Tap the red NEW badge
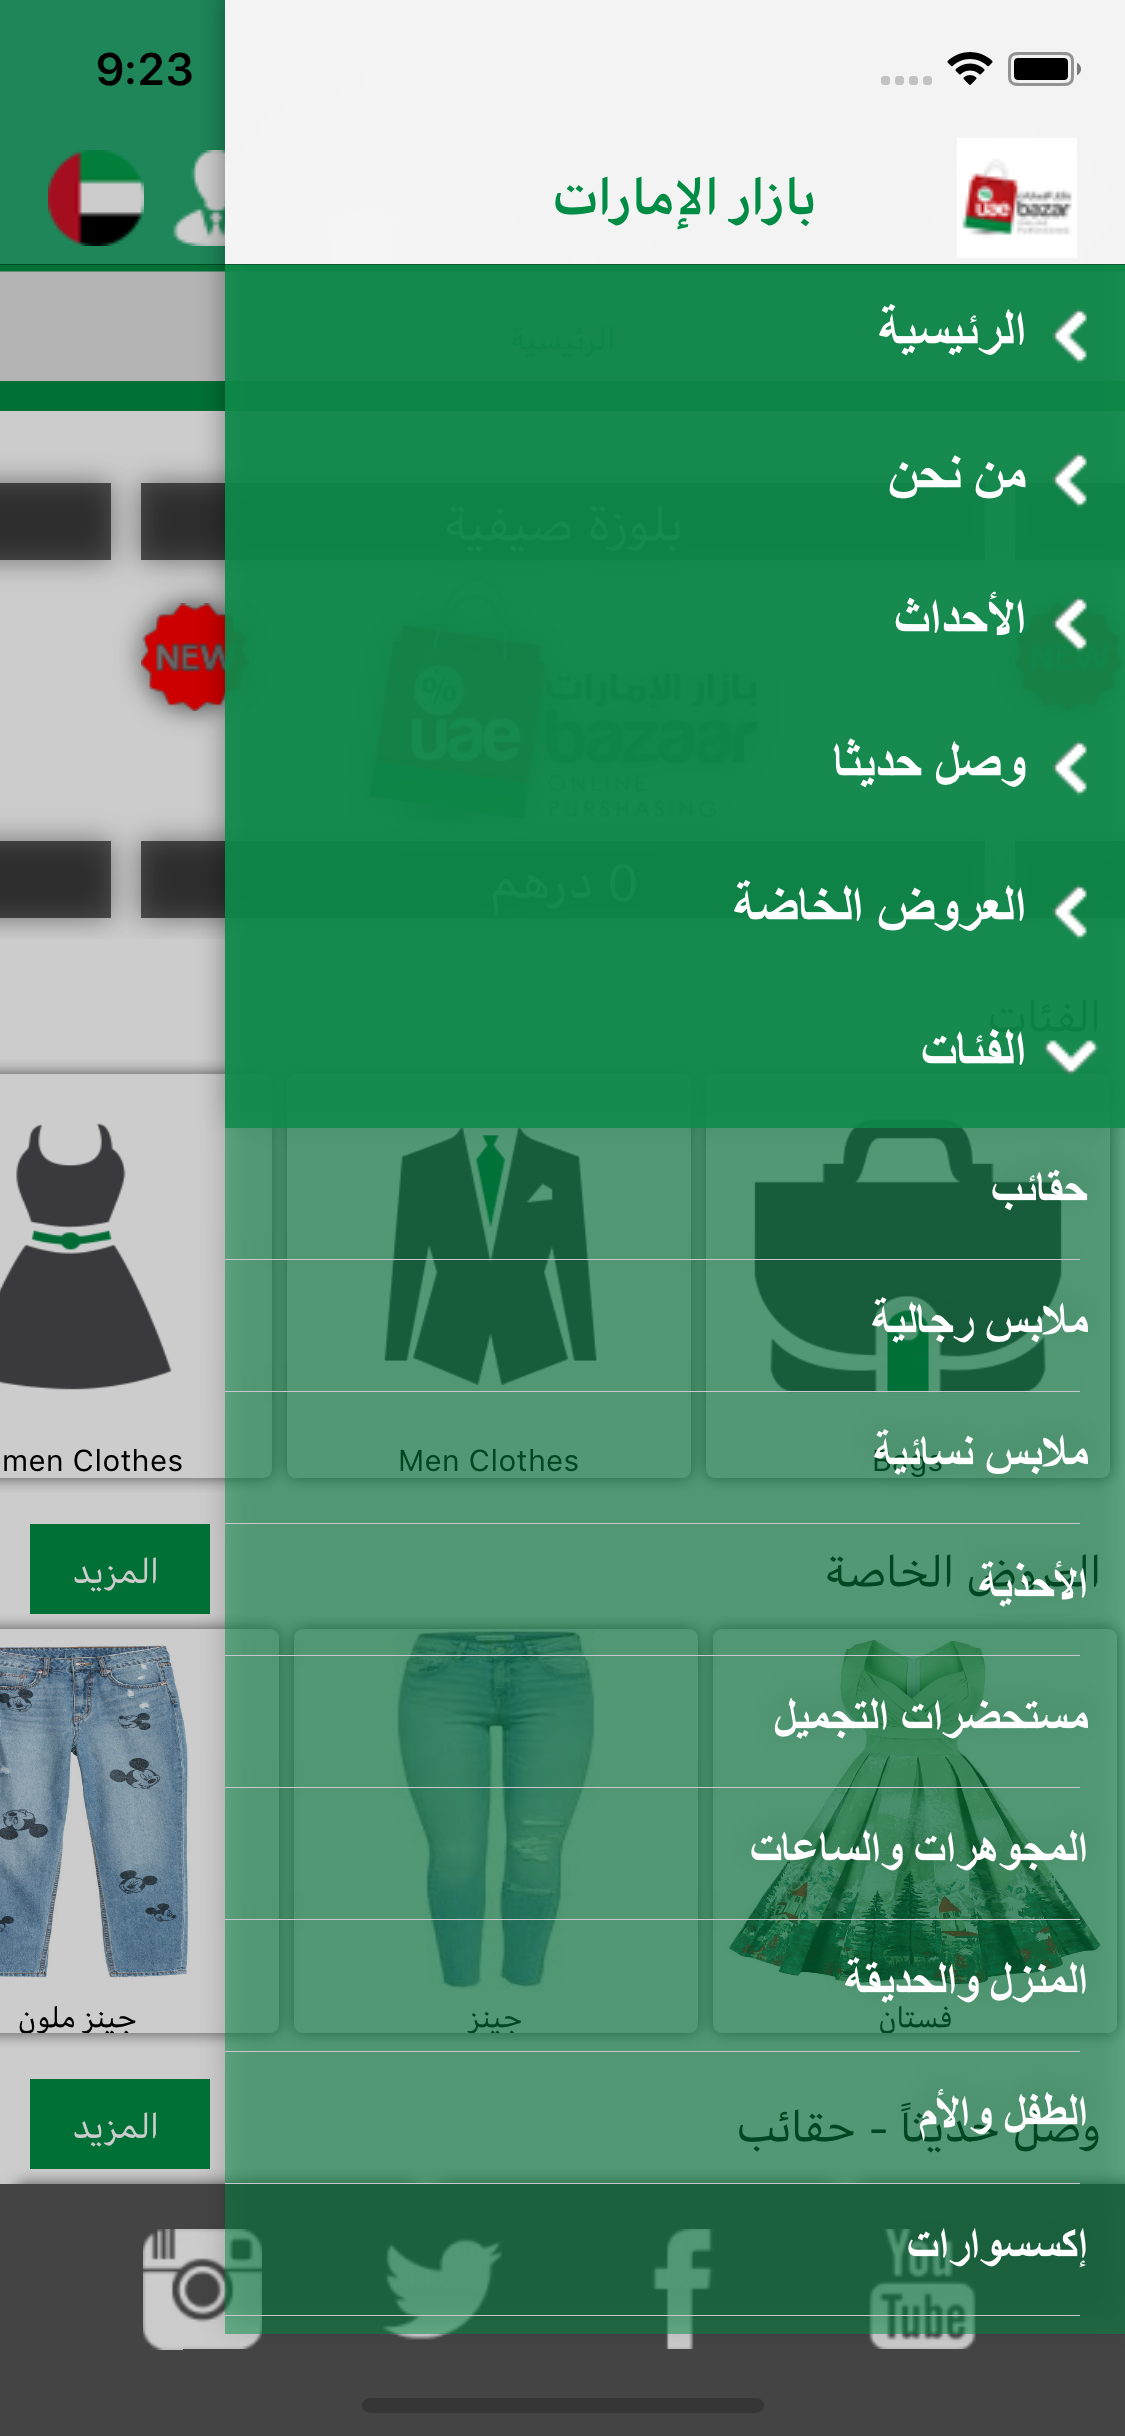1125x2436 pixels. point(185,656)
